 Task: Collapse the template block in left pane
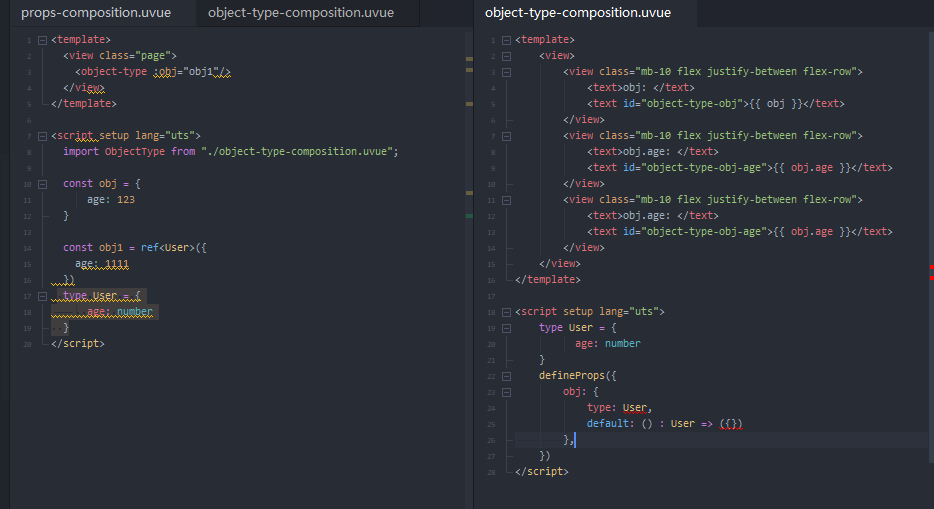pyautogui.click(x=42, y=40)
